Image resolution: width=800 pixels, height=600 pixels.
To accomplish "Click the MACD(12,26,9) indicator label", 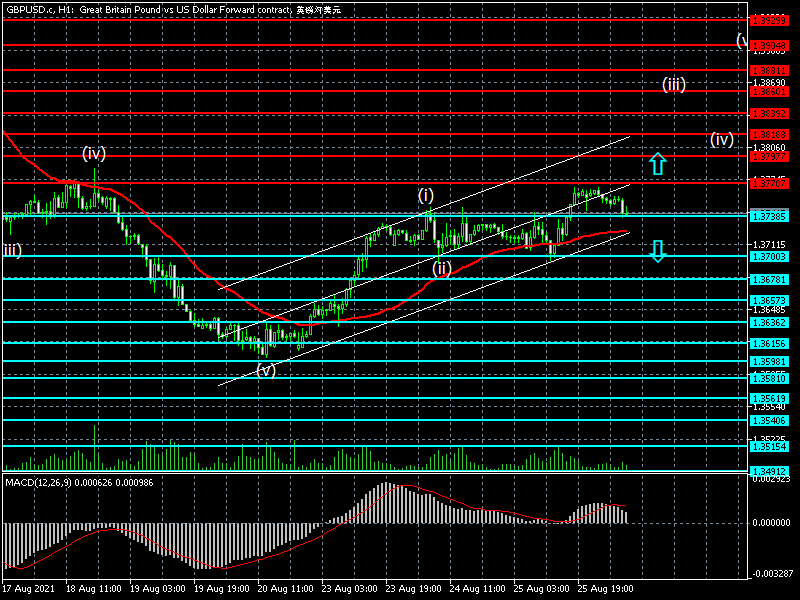I will [63, 483].
